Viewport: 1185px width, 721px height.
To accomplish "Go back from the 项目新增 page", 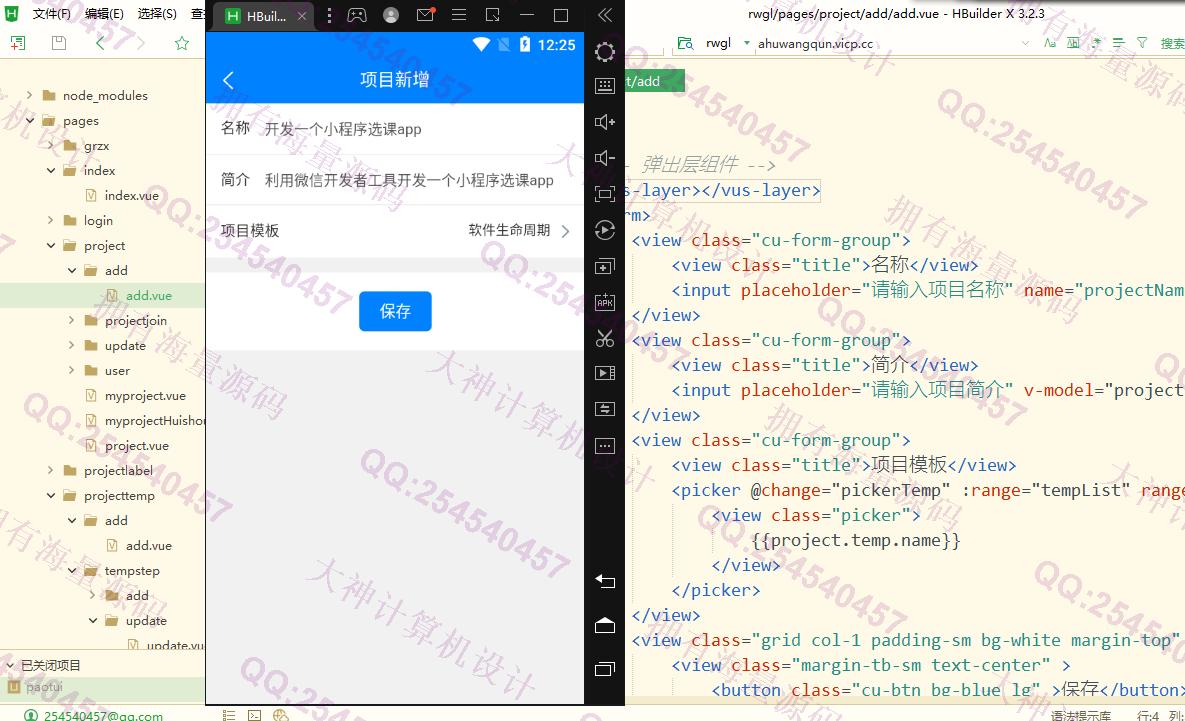I will pyautogui.click(x=228, y=80).
